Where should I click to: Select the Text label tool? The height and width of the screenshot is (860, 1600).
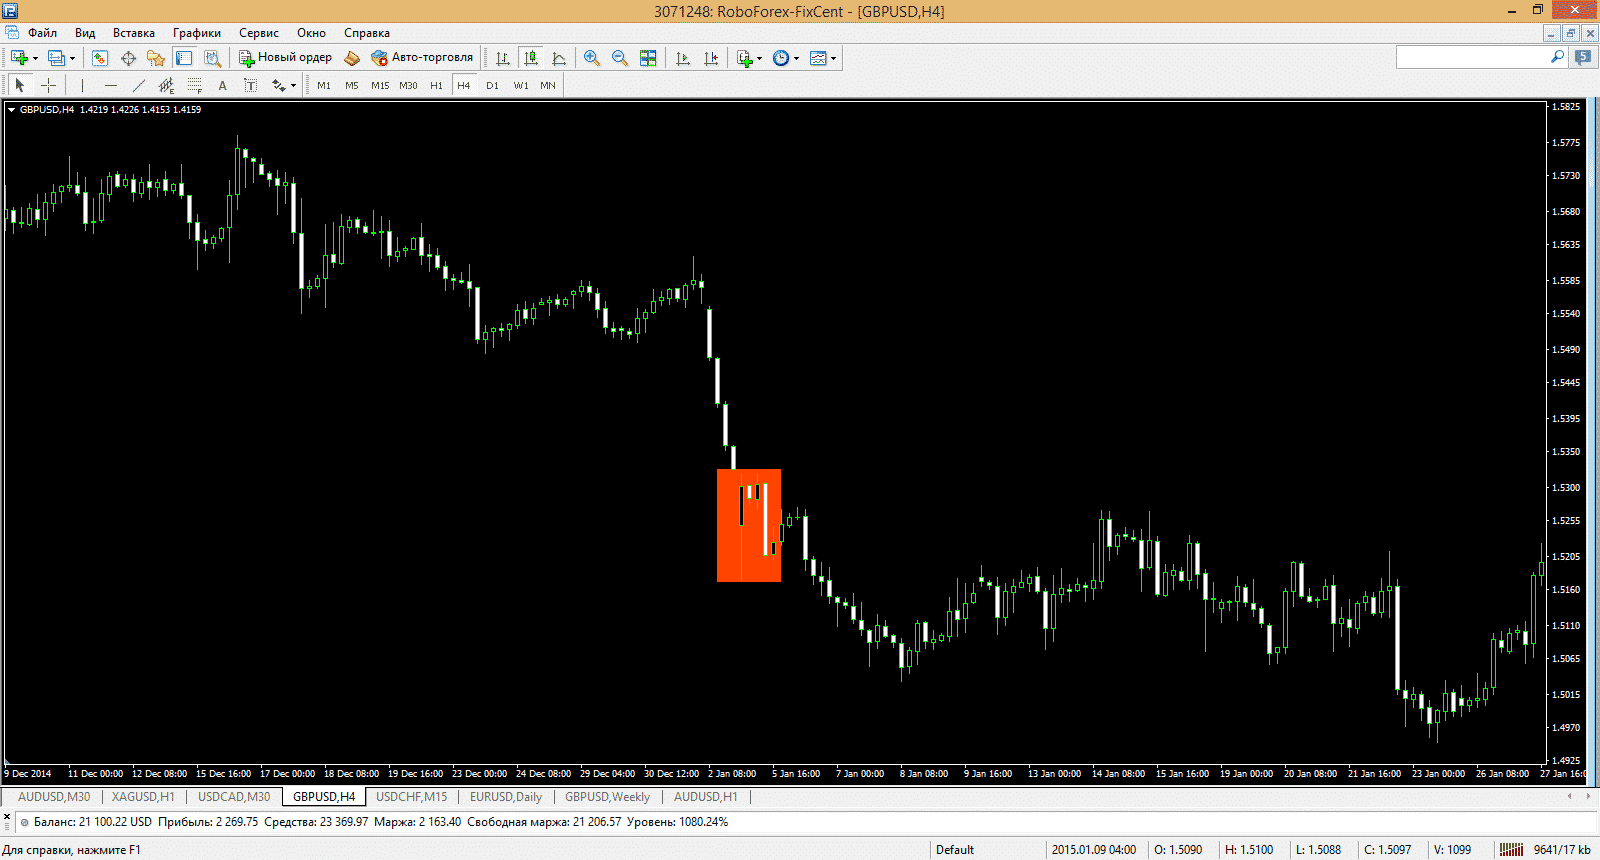[222, 85]
